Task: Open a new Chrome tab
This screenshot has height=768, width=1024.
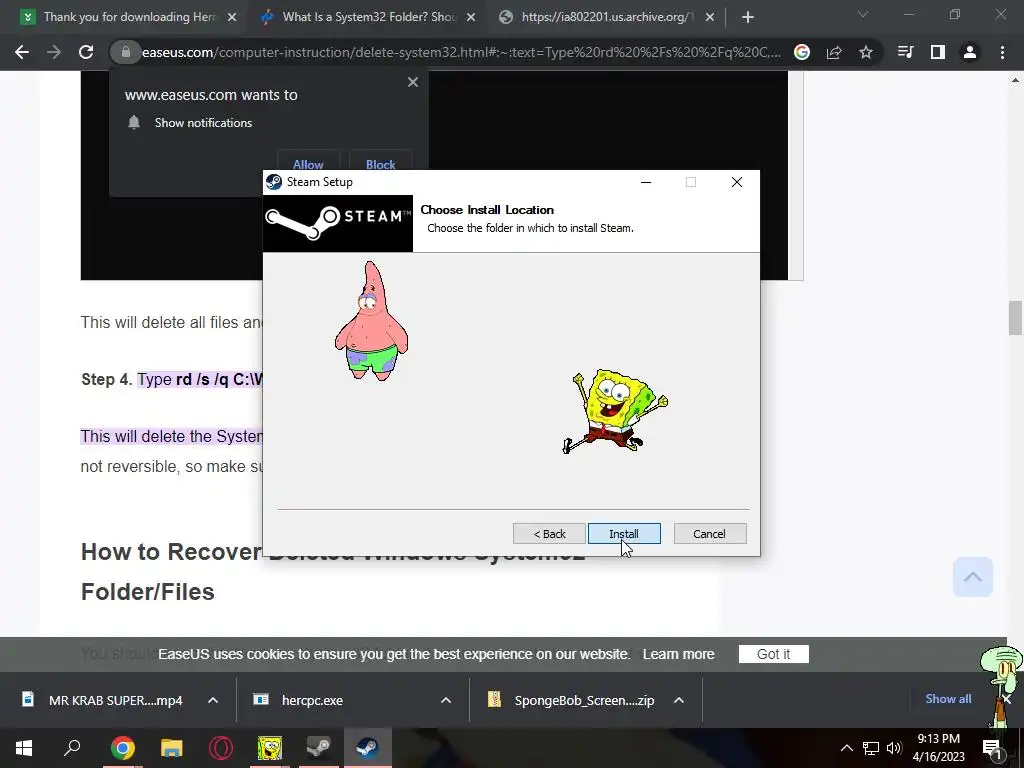Action: (748, 18)
